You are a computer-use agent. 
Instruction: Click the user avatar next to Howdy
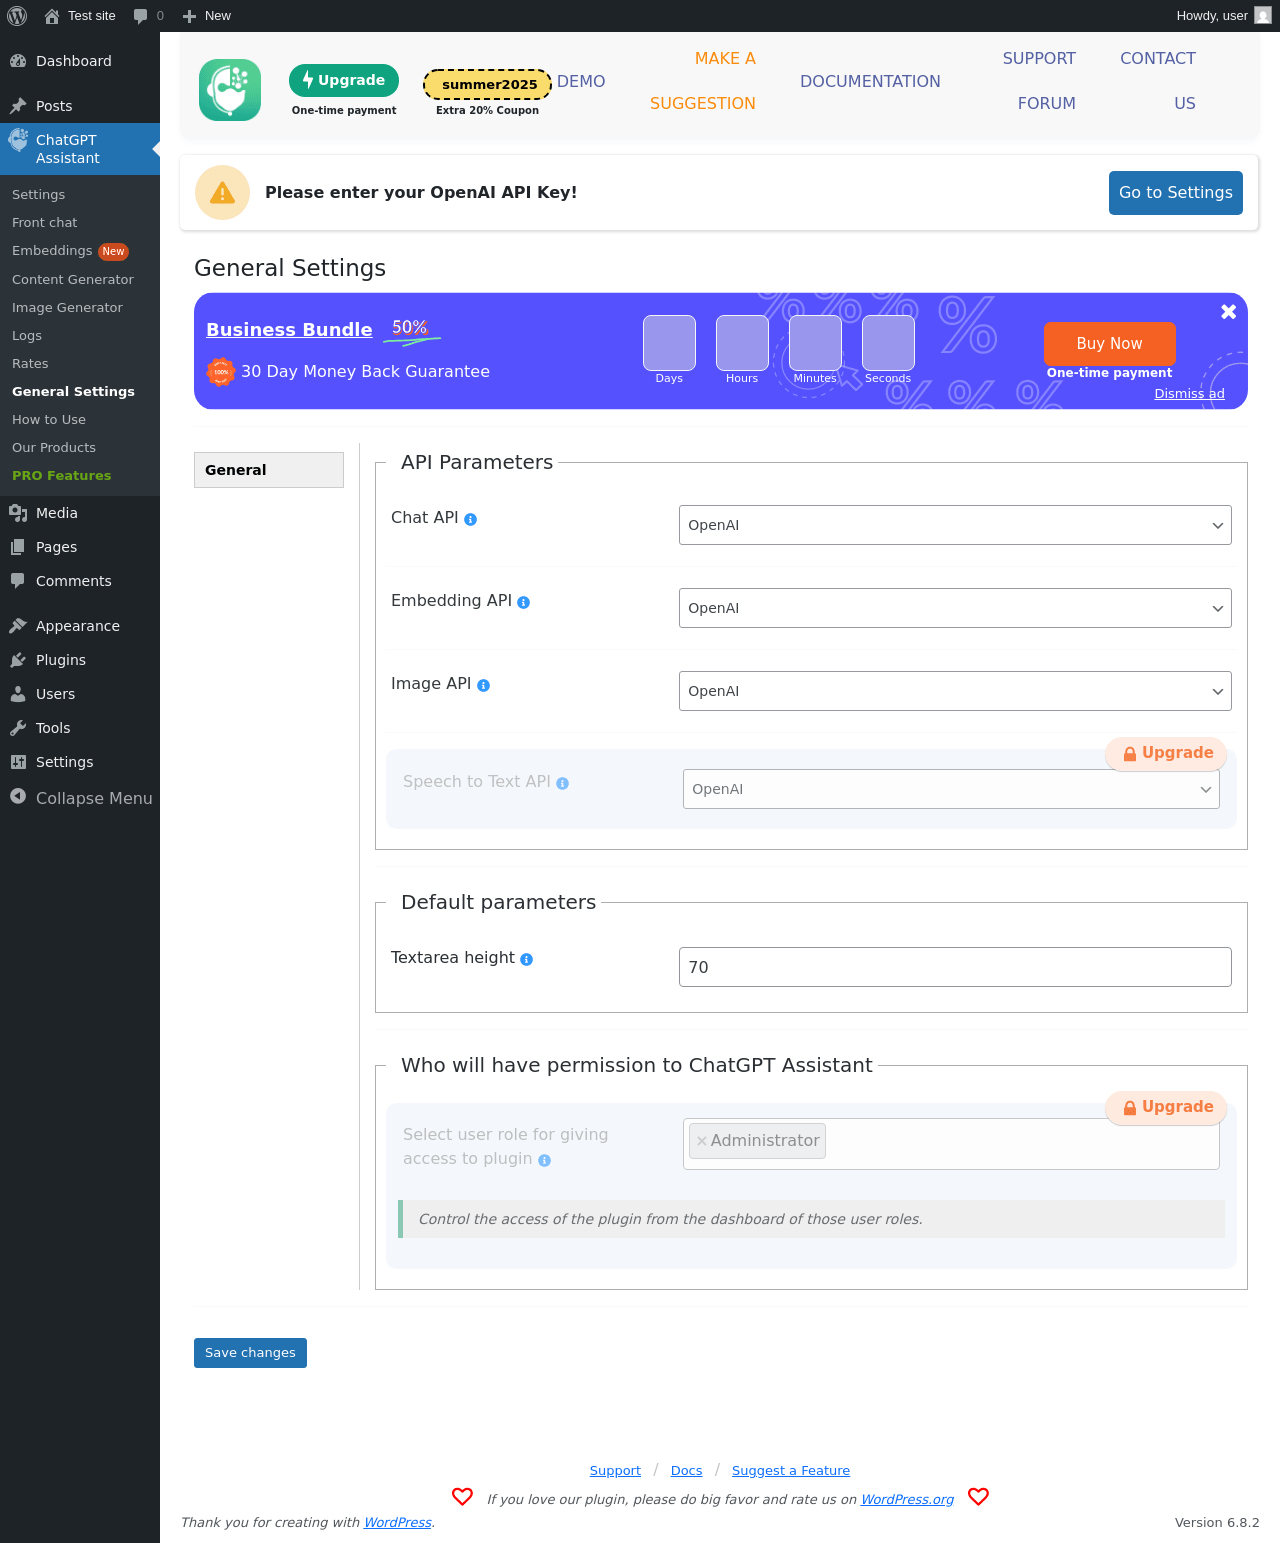pos(1263,16)
